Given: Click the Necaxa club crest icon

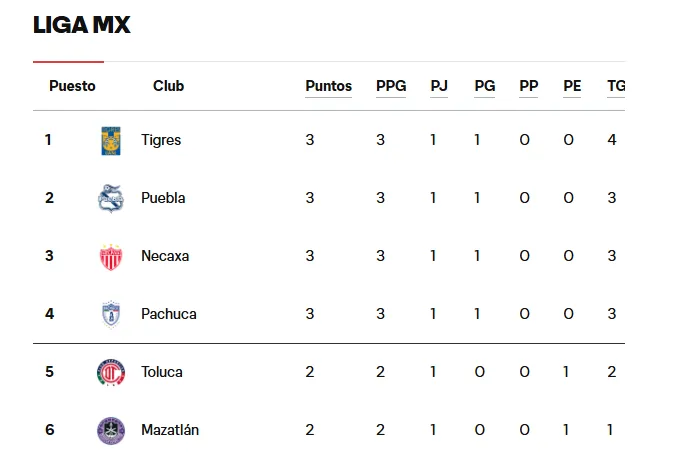Looking at the screenshot, I should click(x=110, y=256).
